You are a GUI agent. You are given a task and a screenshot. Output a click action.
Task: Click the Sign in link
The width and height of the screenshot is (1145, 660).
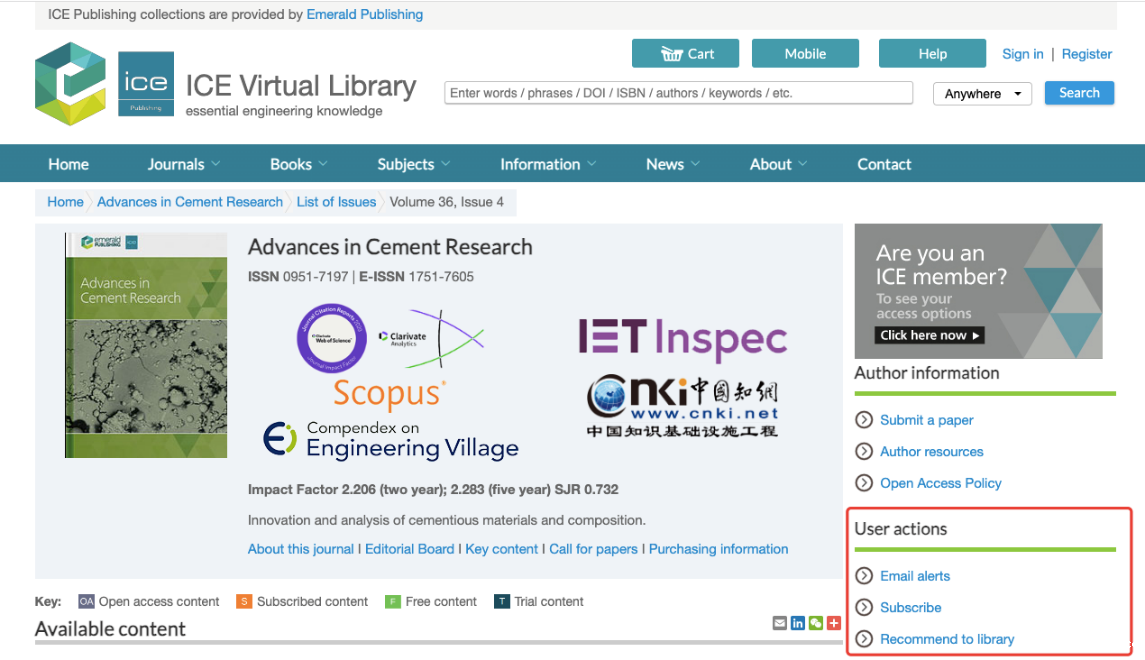pos(1022,54)
